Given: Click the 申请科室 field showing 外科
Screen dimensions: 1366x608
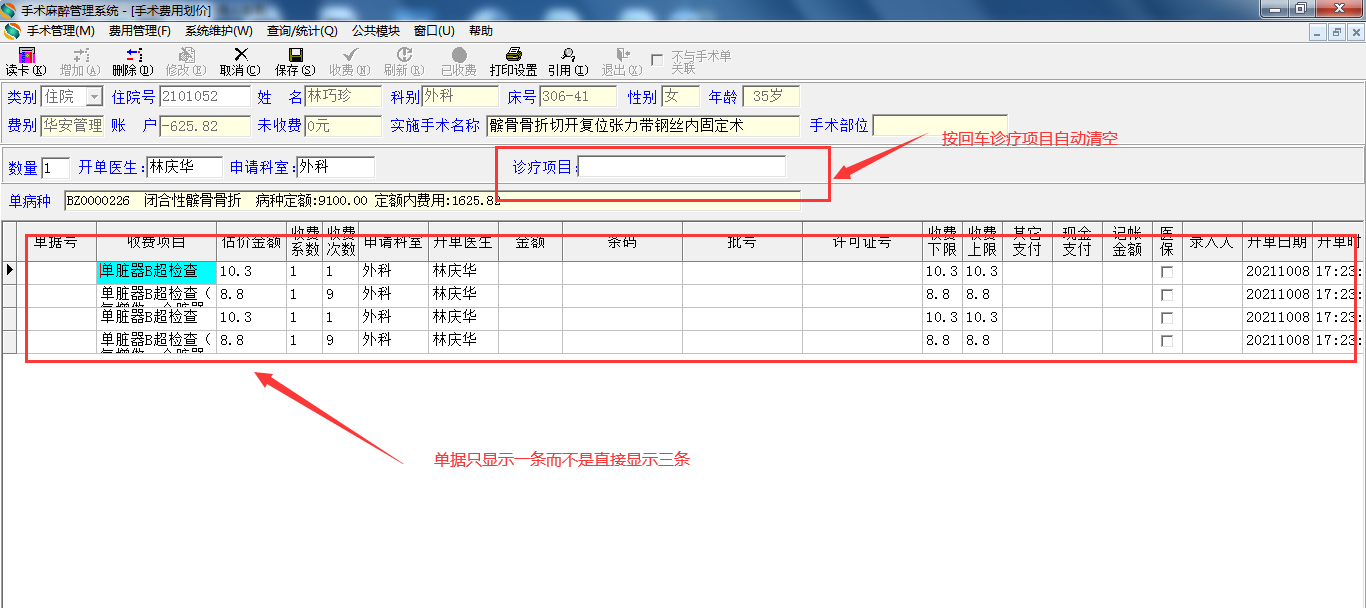Looking at the screenshot, I should tap(335, 167).
